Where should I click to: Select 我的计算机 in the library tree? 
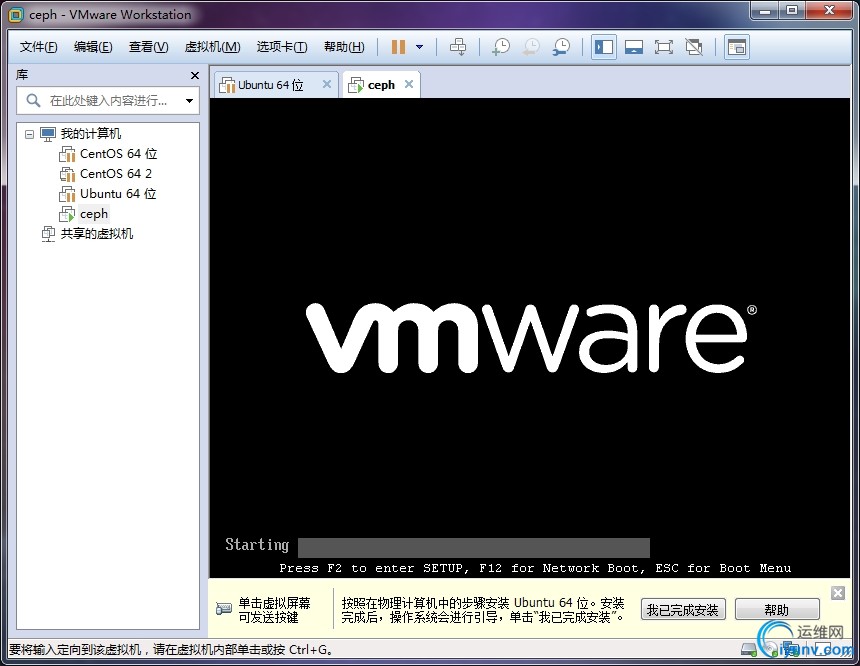point(90,134)
